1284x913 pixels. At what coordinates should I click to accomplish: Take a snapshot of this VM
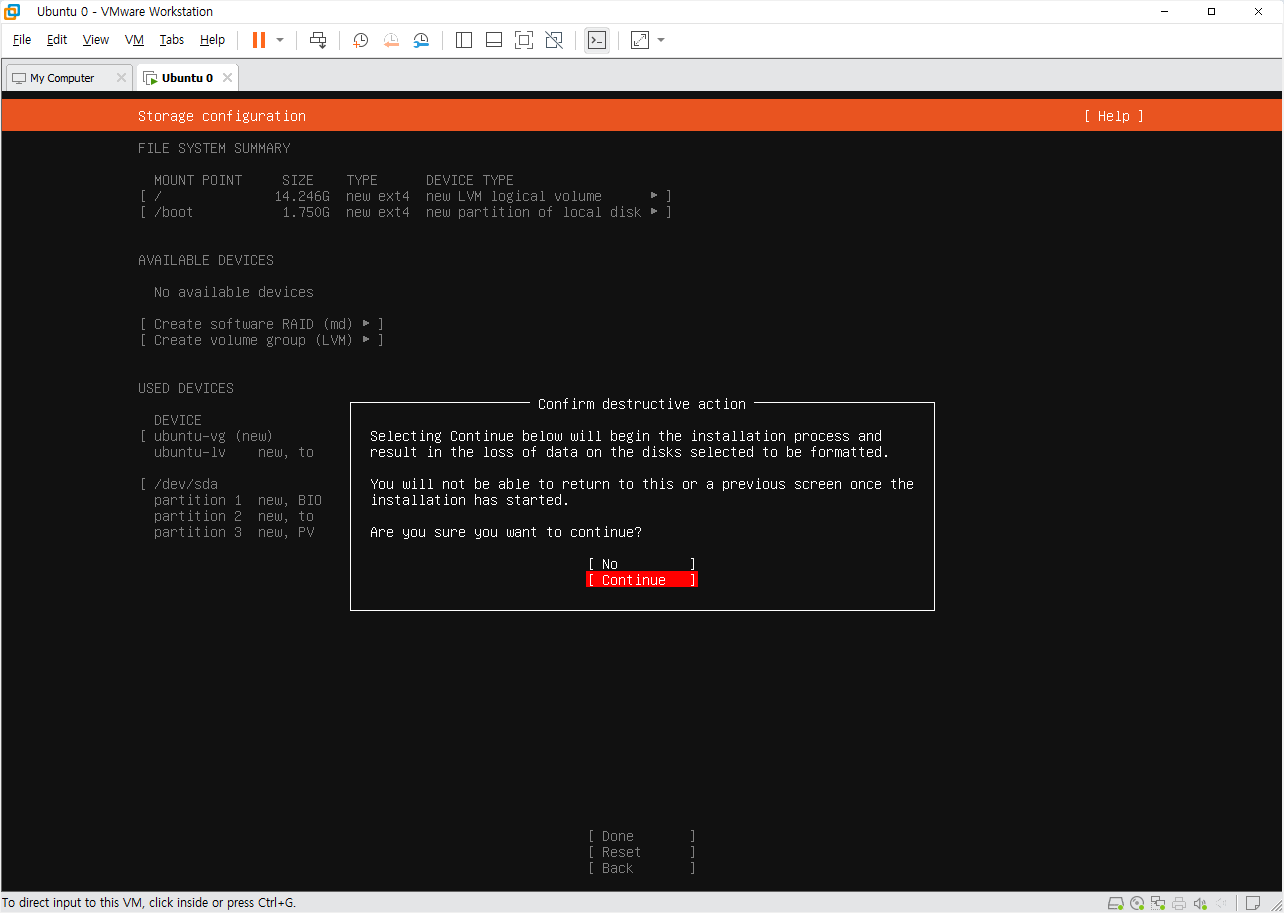[361, 40]
